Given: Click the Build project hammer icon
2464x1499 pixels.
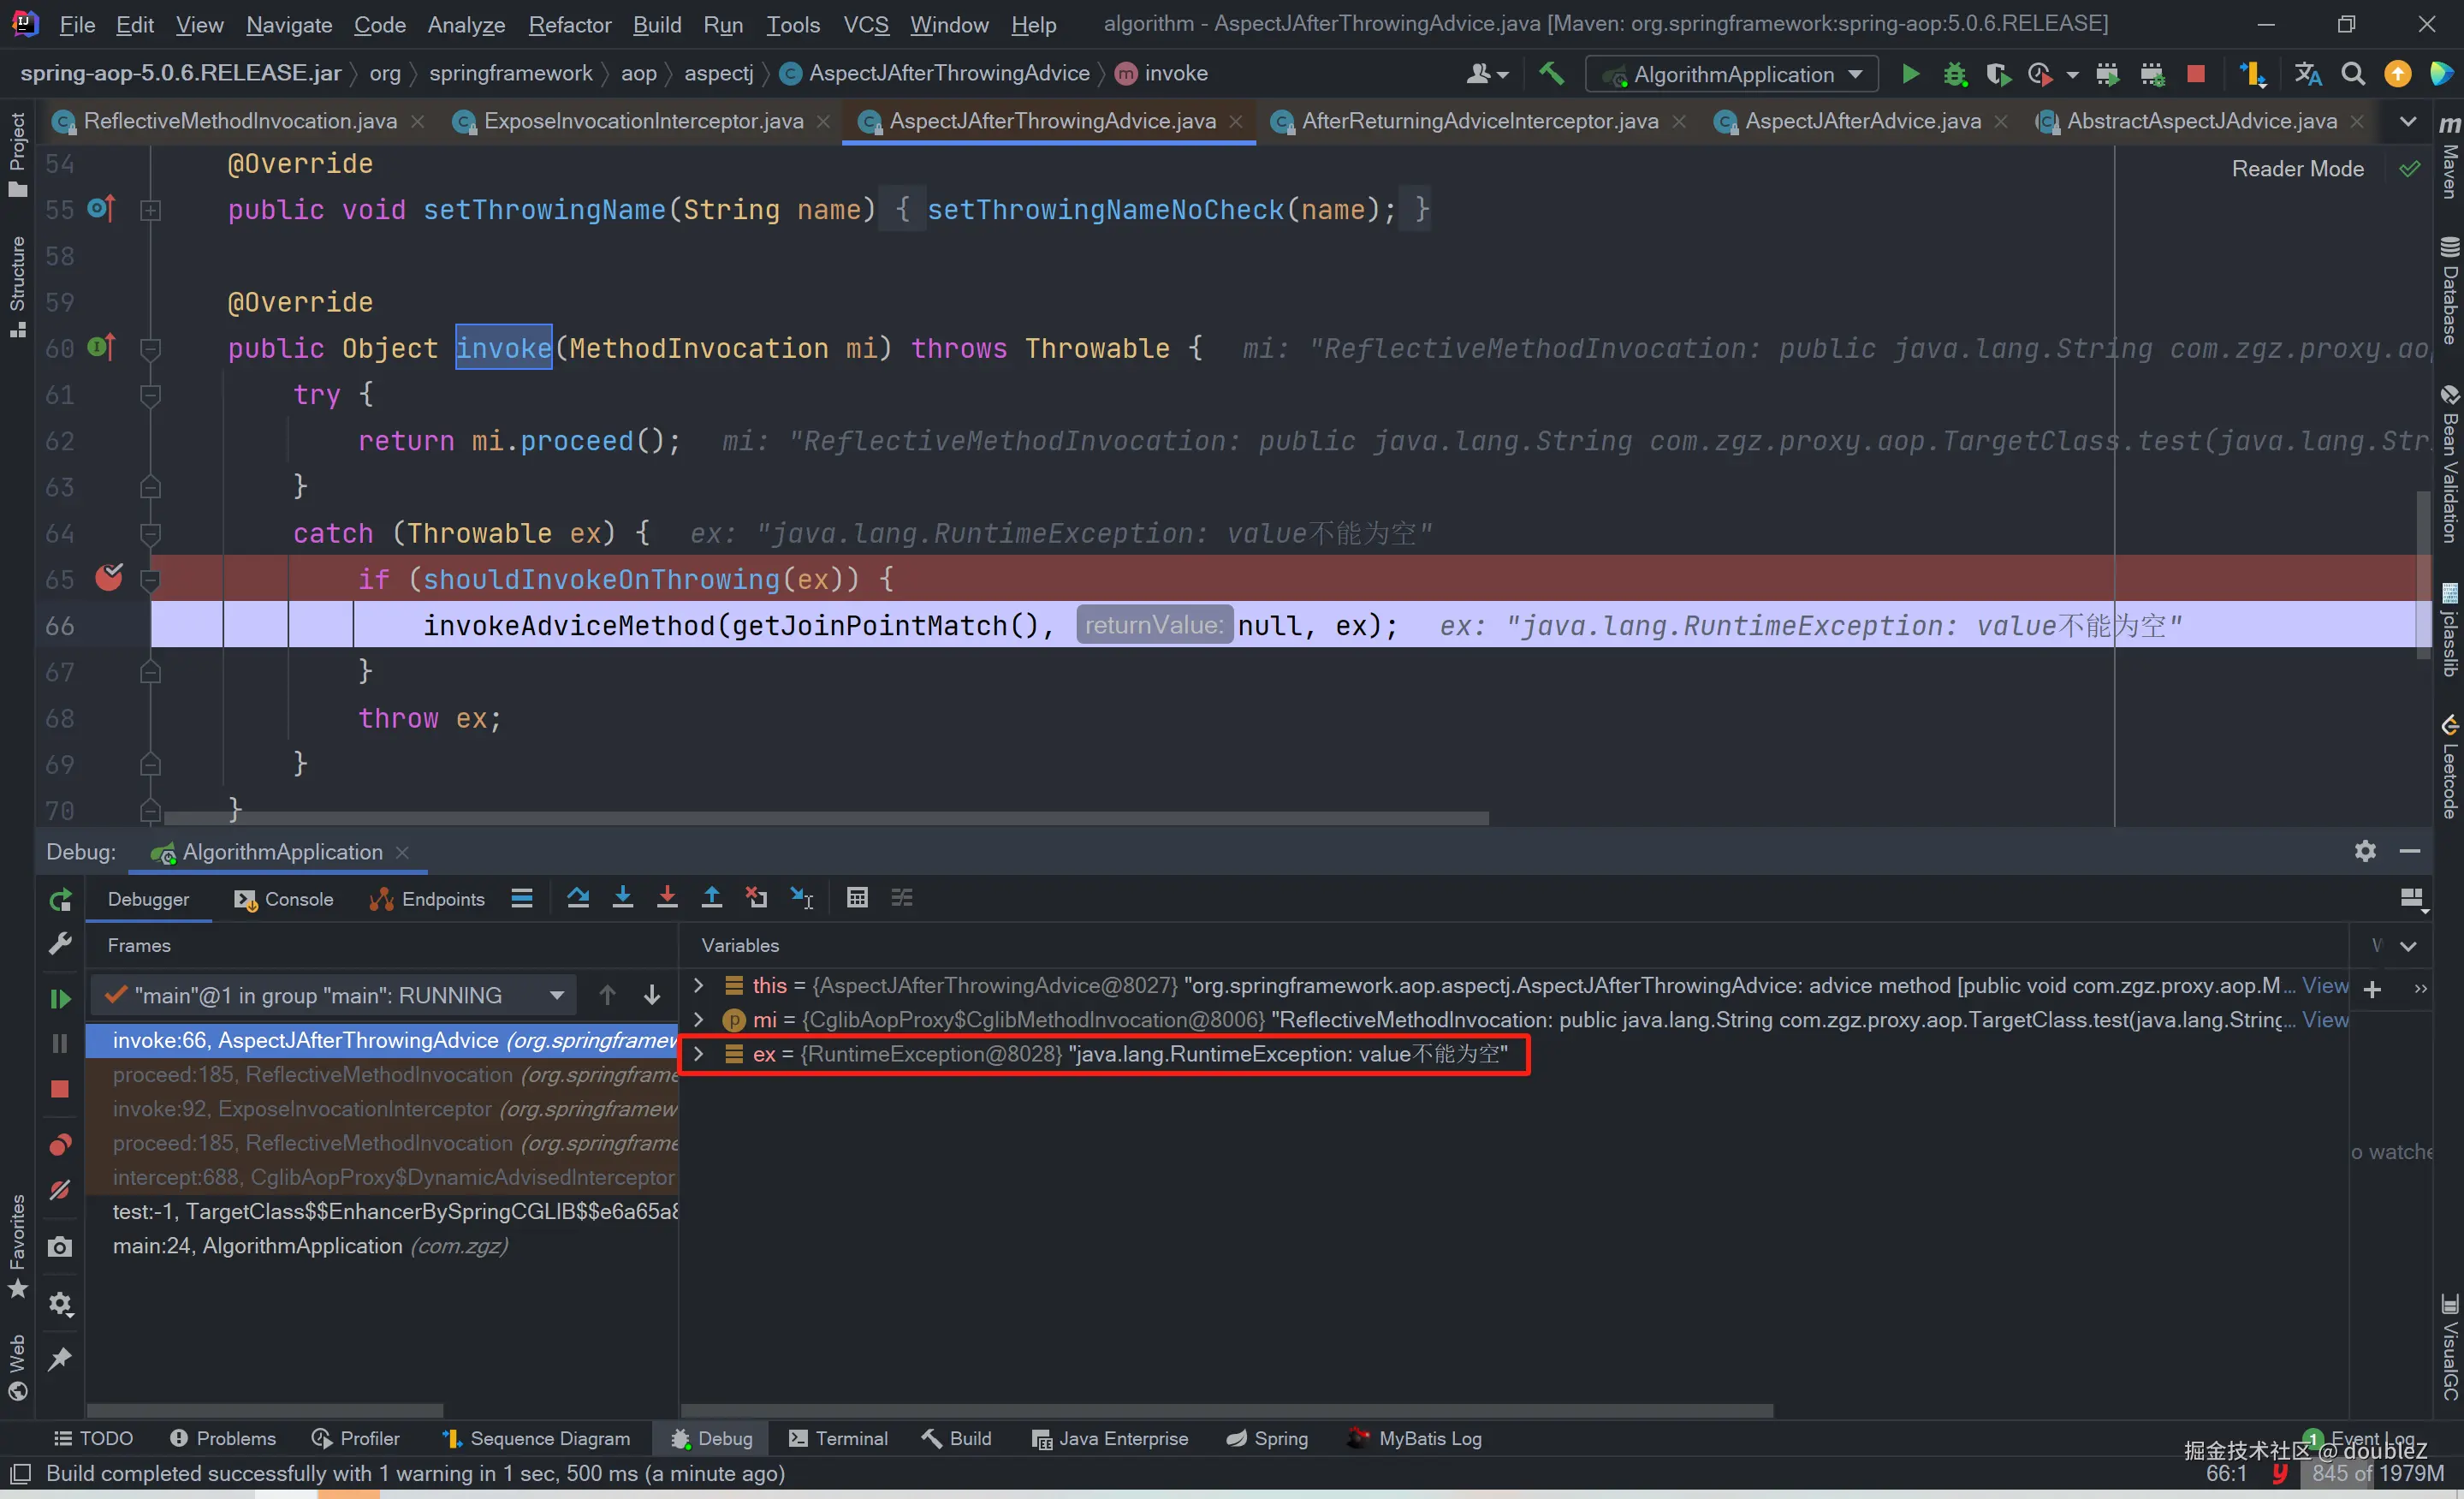Looking at the screenshot, I should coord(1551,74).
